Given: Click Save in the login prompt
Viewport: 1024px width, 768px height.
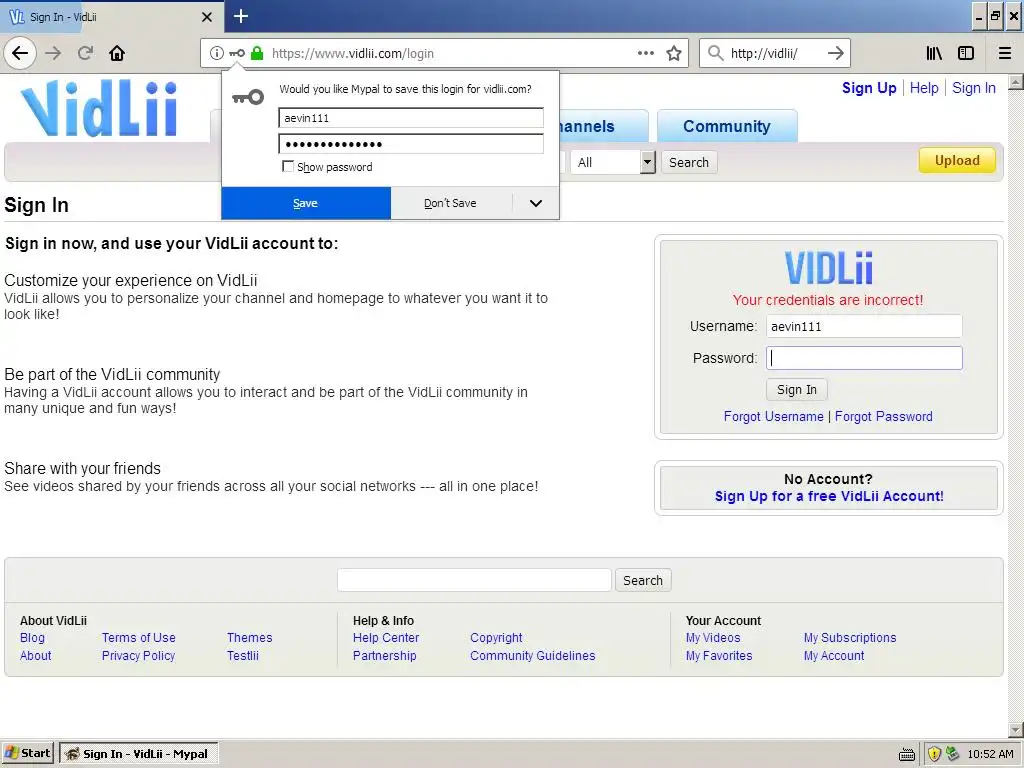Looking at the screenshot, I should coord(306,203).
